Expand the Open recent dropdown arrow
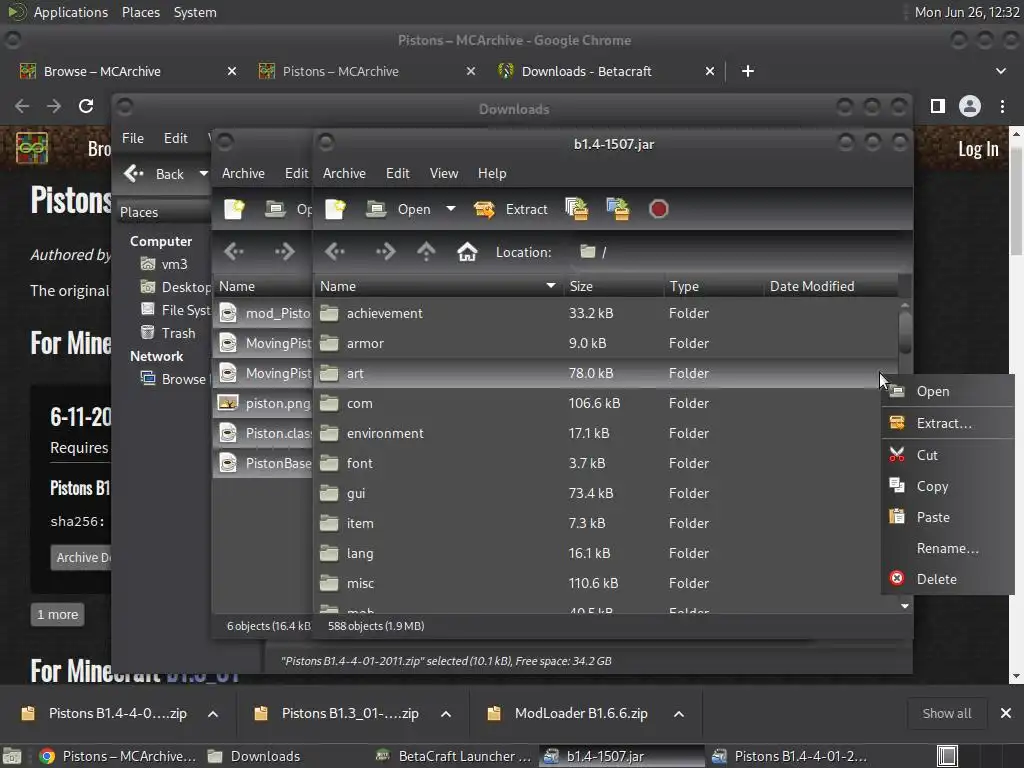The image size is (1024, 768). (451, 209)
